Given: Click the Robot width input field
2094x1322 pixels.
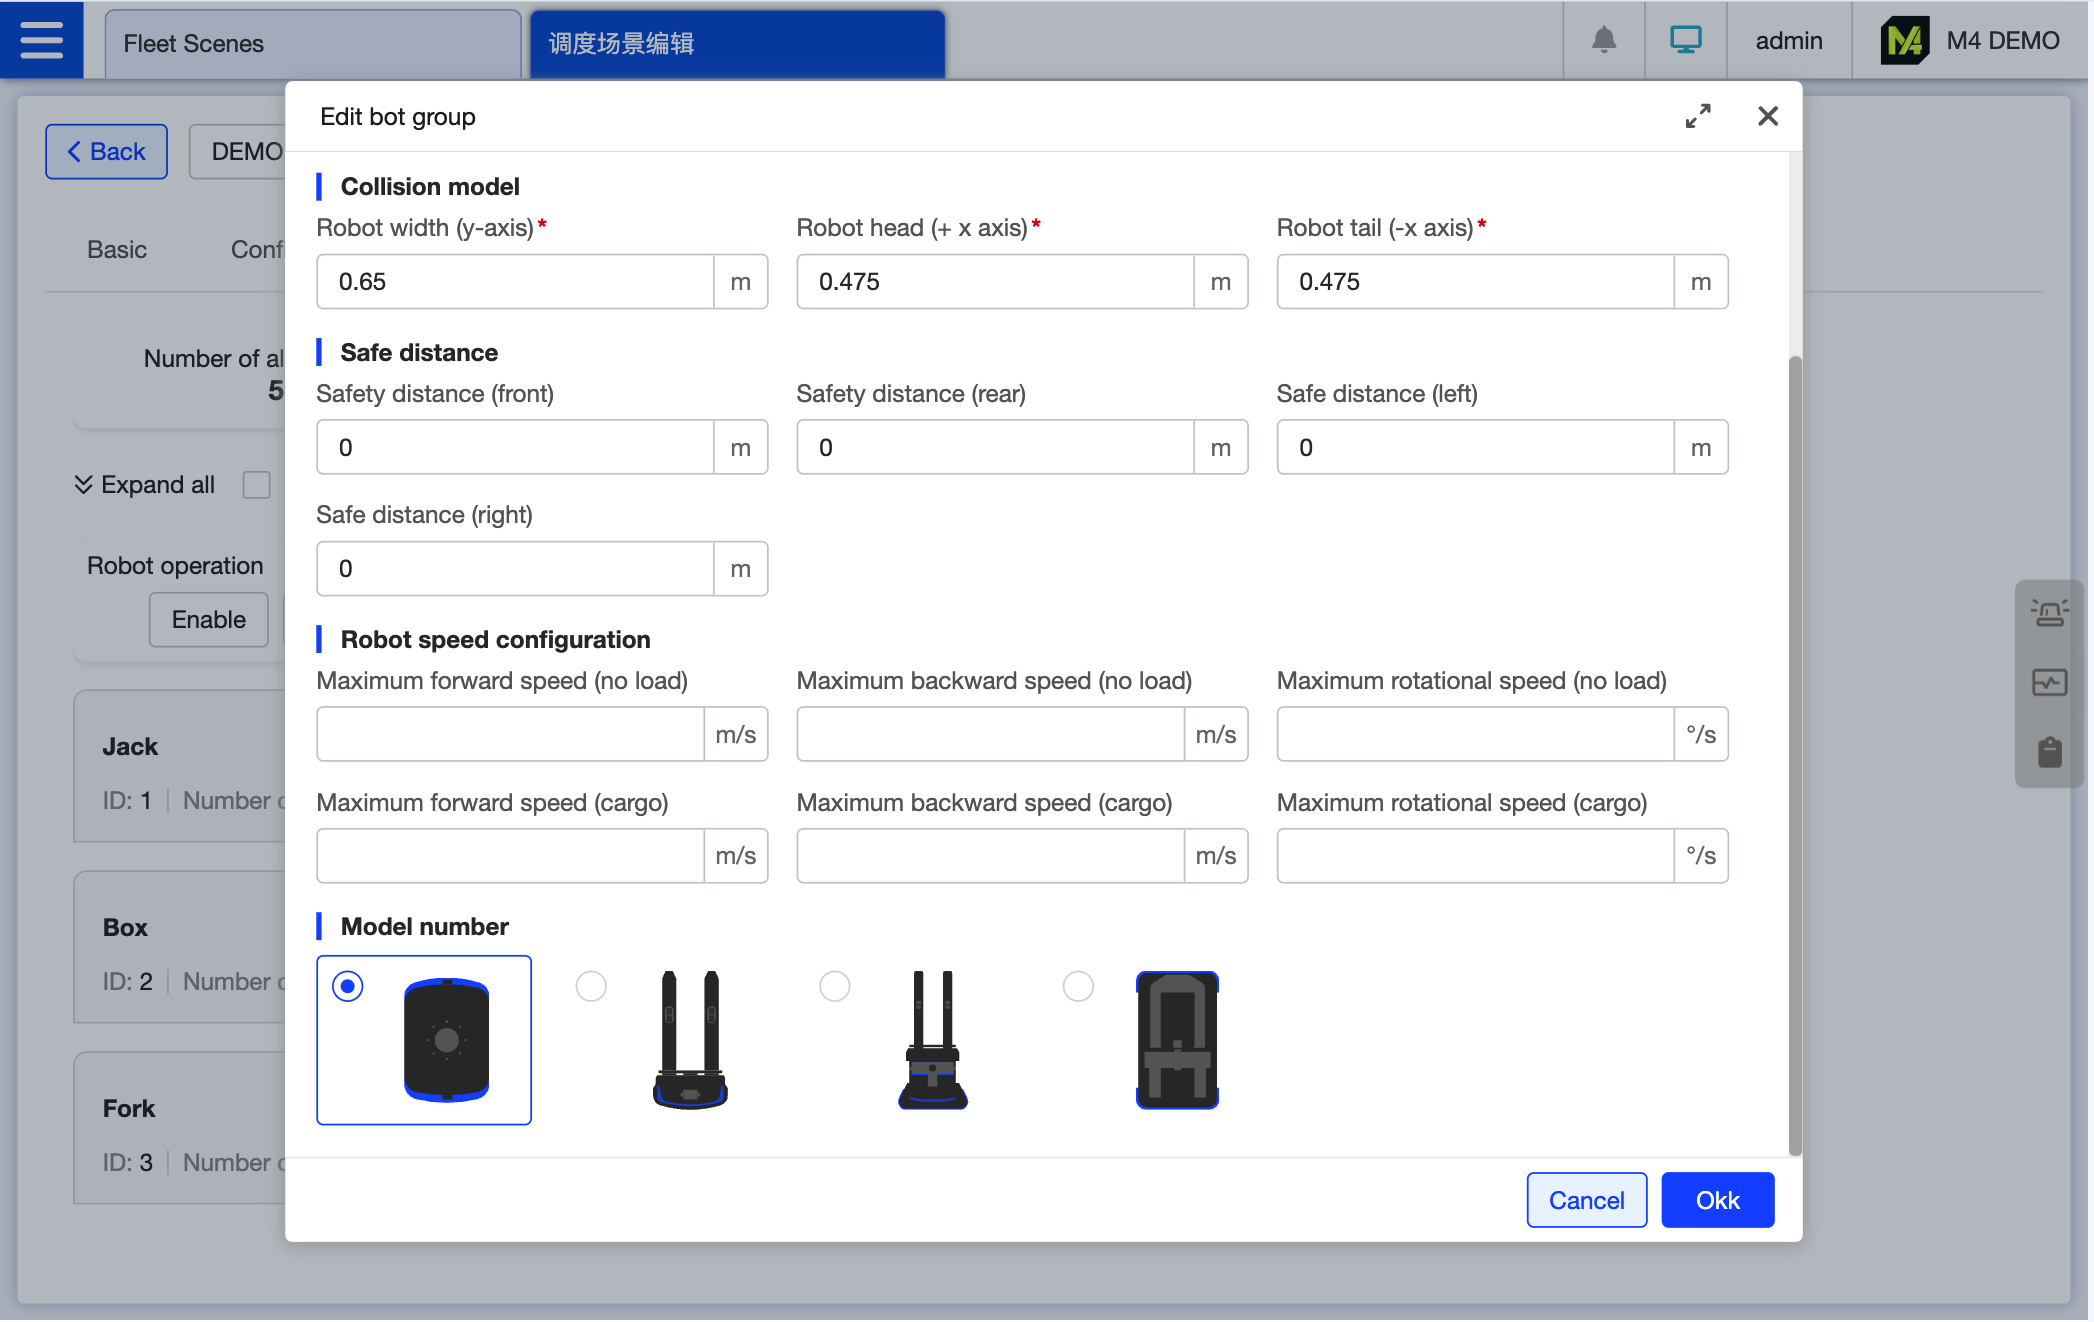Looking at the screenshot, I should point(515,282).
